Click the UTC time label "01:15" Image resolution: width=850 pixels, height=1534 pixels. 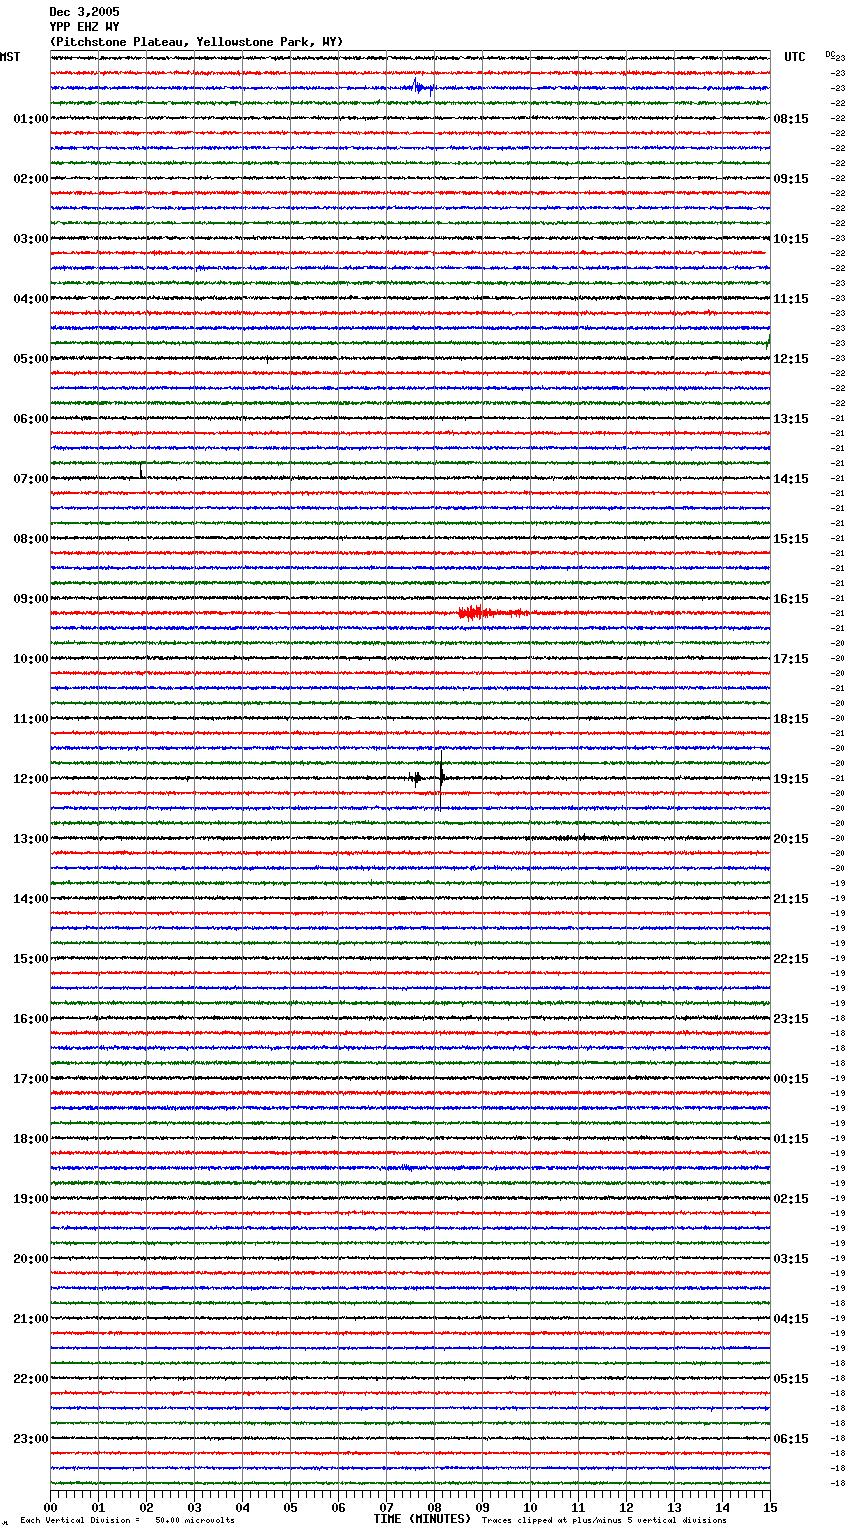coord(791,1139)
